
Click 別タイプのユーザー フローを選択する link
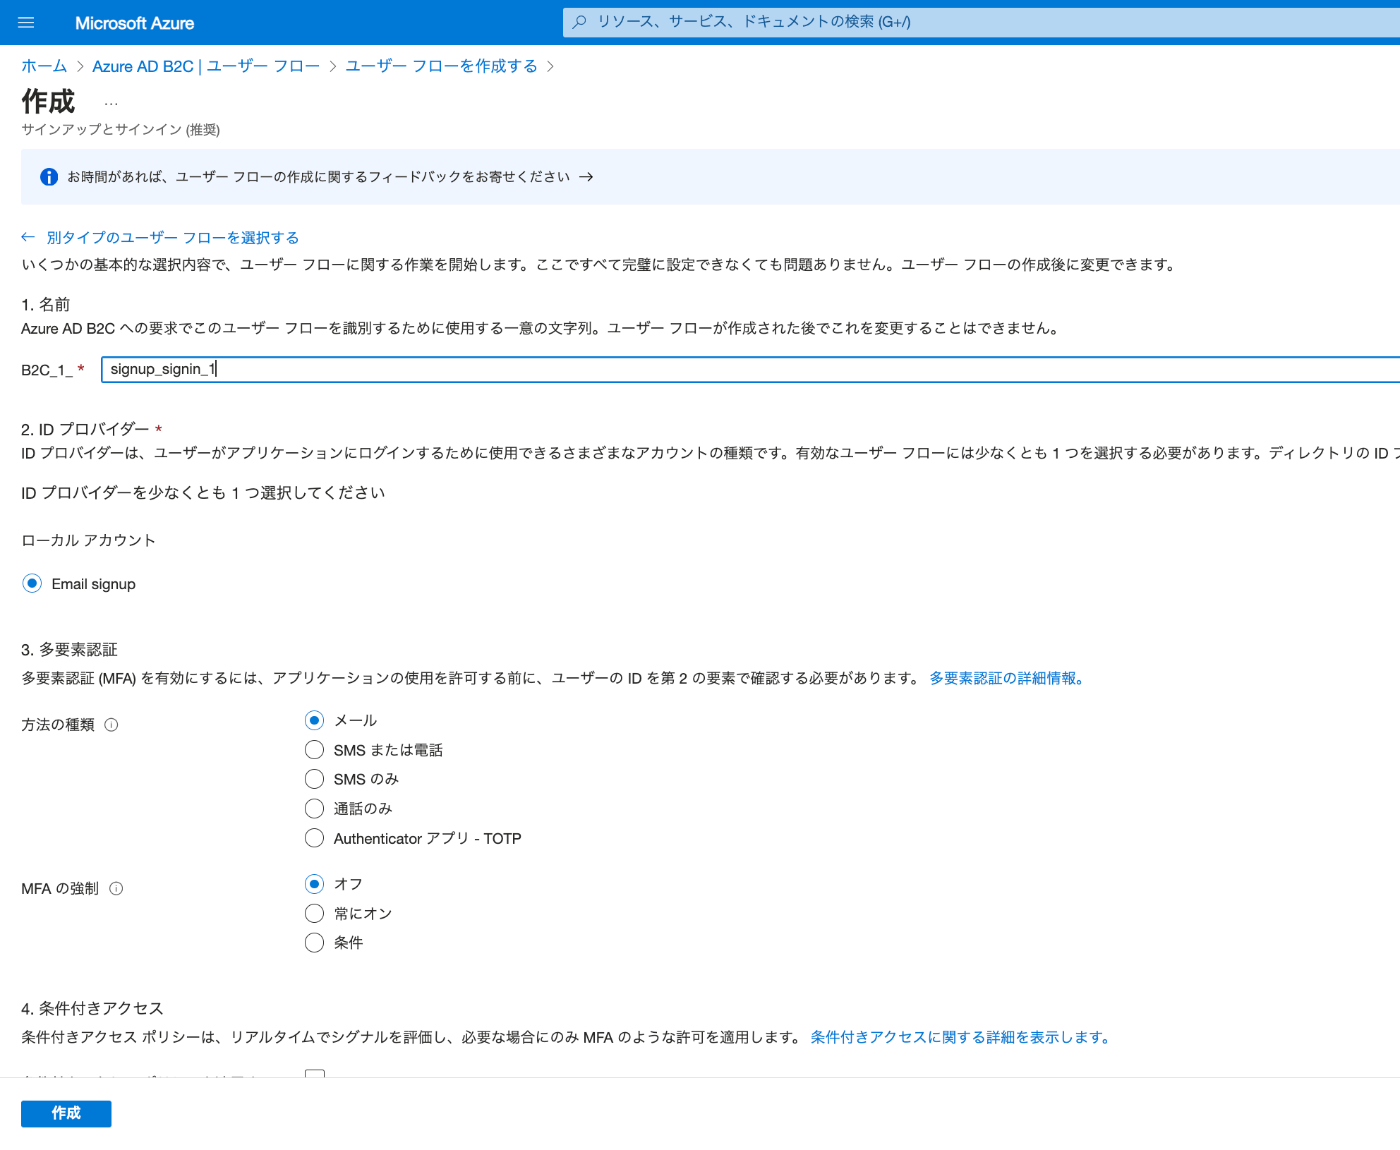coord(173,238)
